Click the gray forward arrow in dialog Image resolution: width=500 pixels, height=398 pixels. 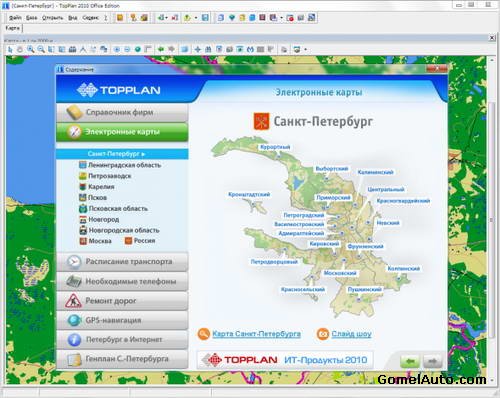pyautogui.click(x=432, y=361)
